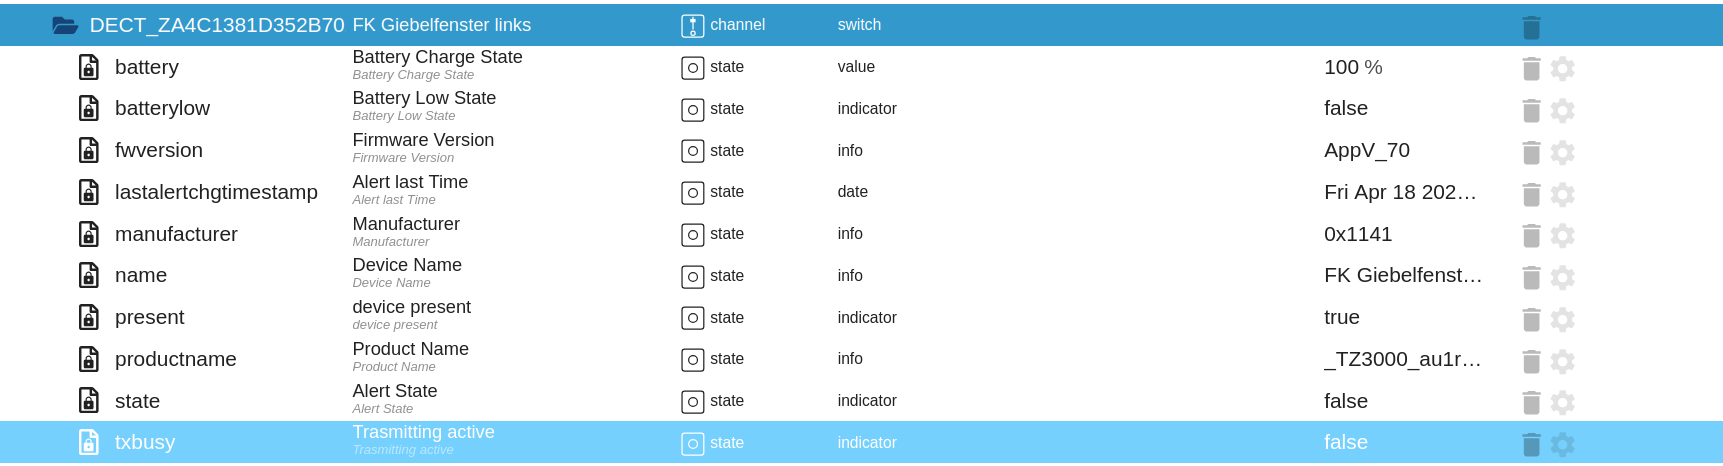
Task: Click the true value of device present
Action: (x=1341, y=317)
